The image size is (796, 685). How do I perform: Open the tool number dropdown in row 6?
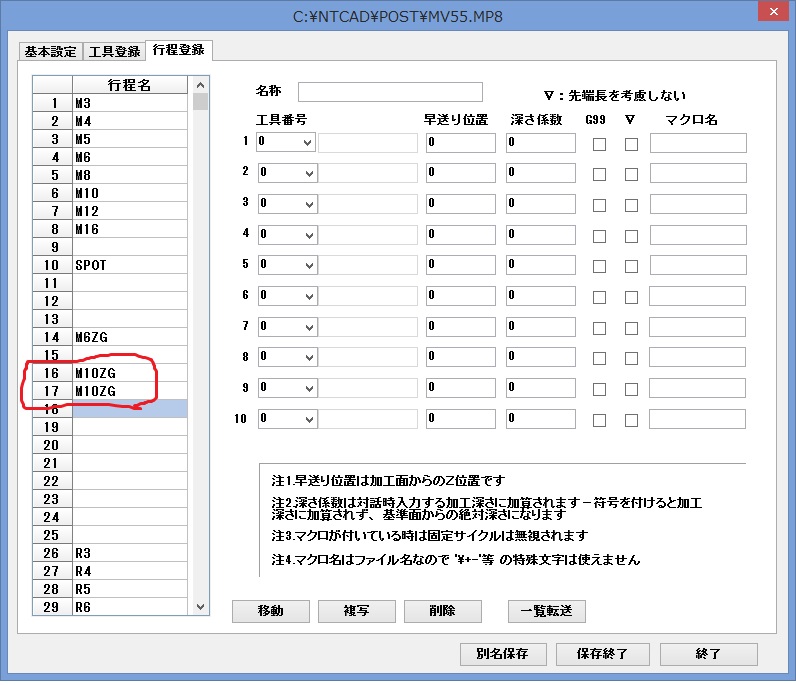(309, 297)
